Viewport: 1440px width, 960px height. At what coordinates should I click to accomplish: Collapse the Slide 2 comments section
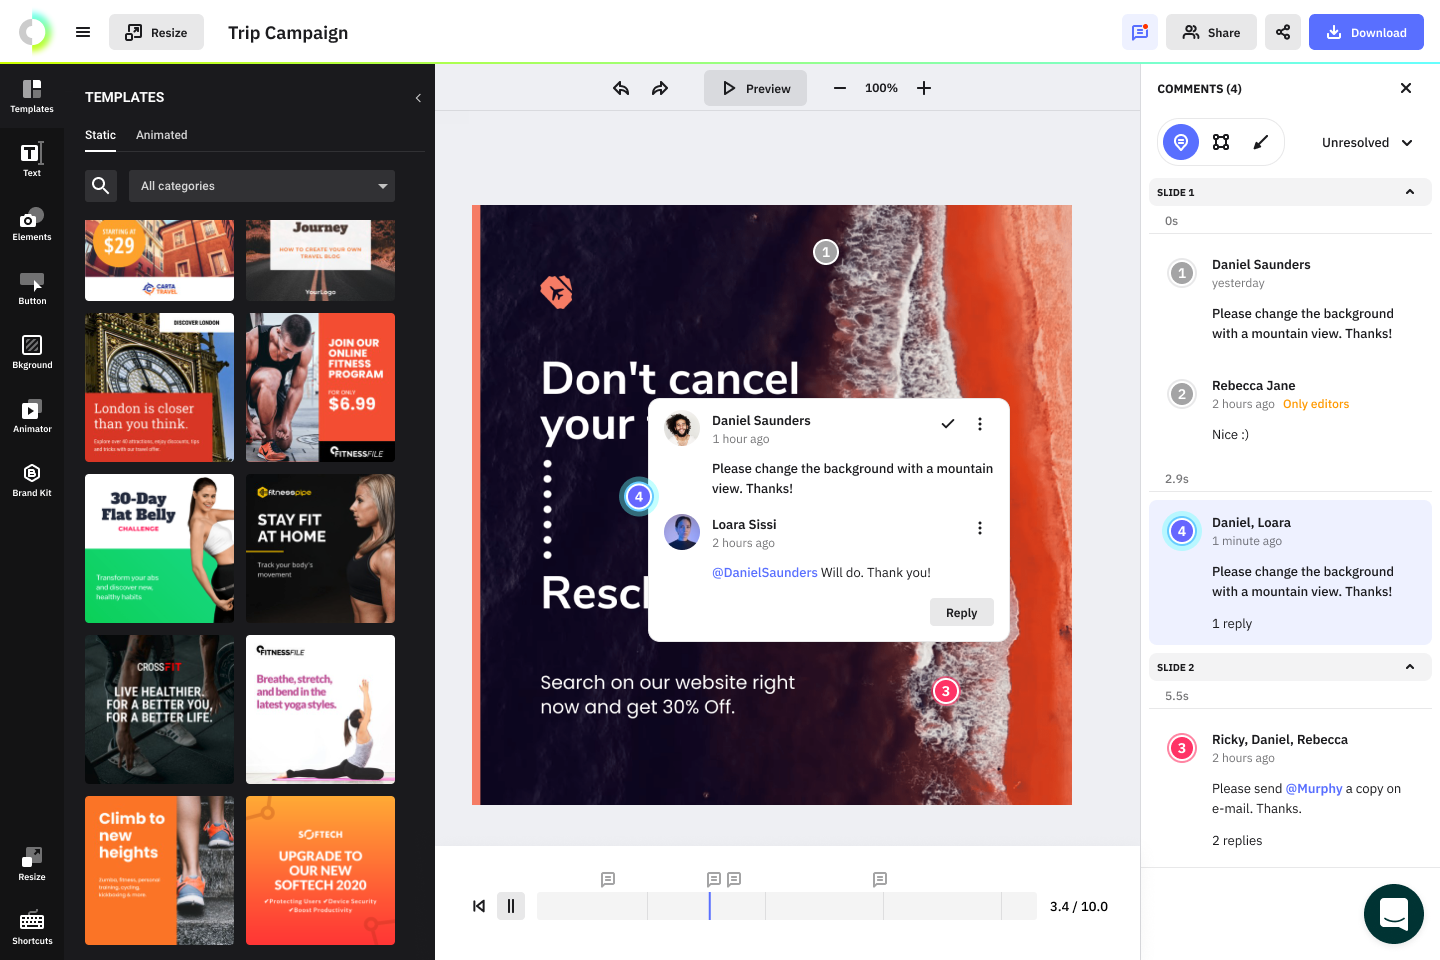[x=1410, y=667]
